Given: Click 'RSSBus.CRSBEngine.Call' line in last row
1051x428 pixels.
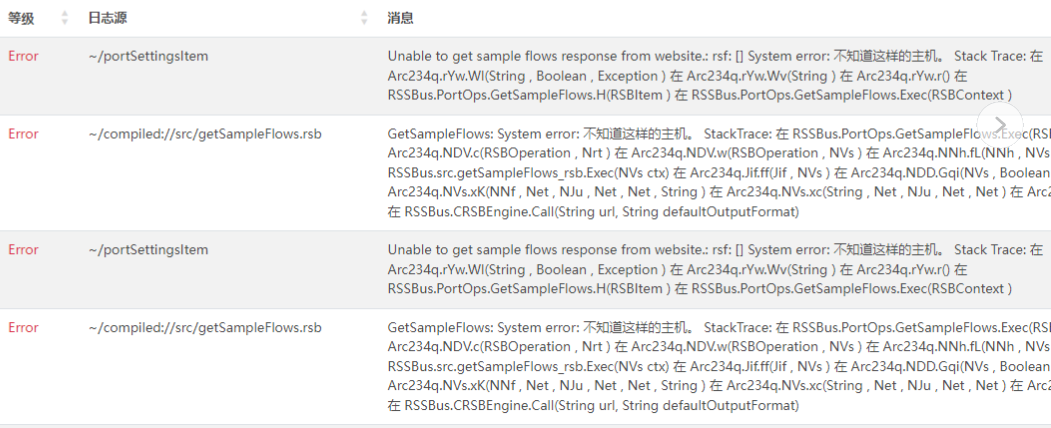Looking at the screenshot, I should point(593,405).
